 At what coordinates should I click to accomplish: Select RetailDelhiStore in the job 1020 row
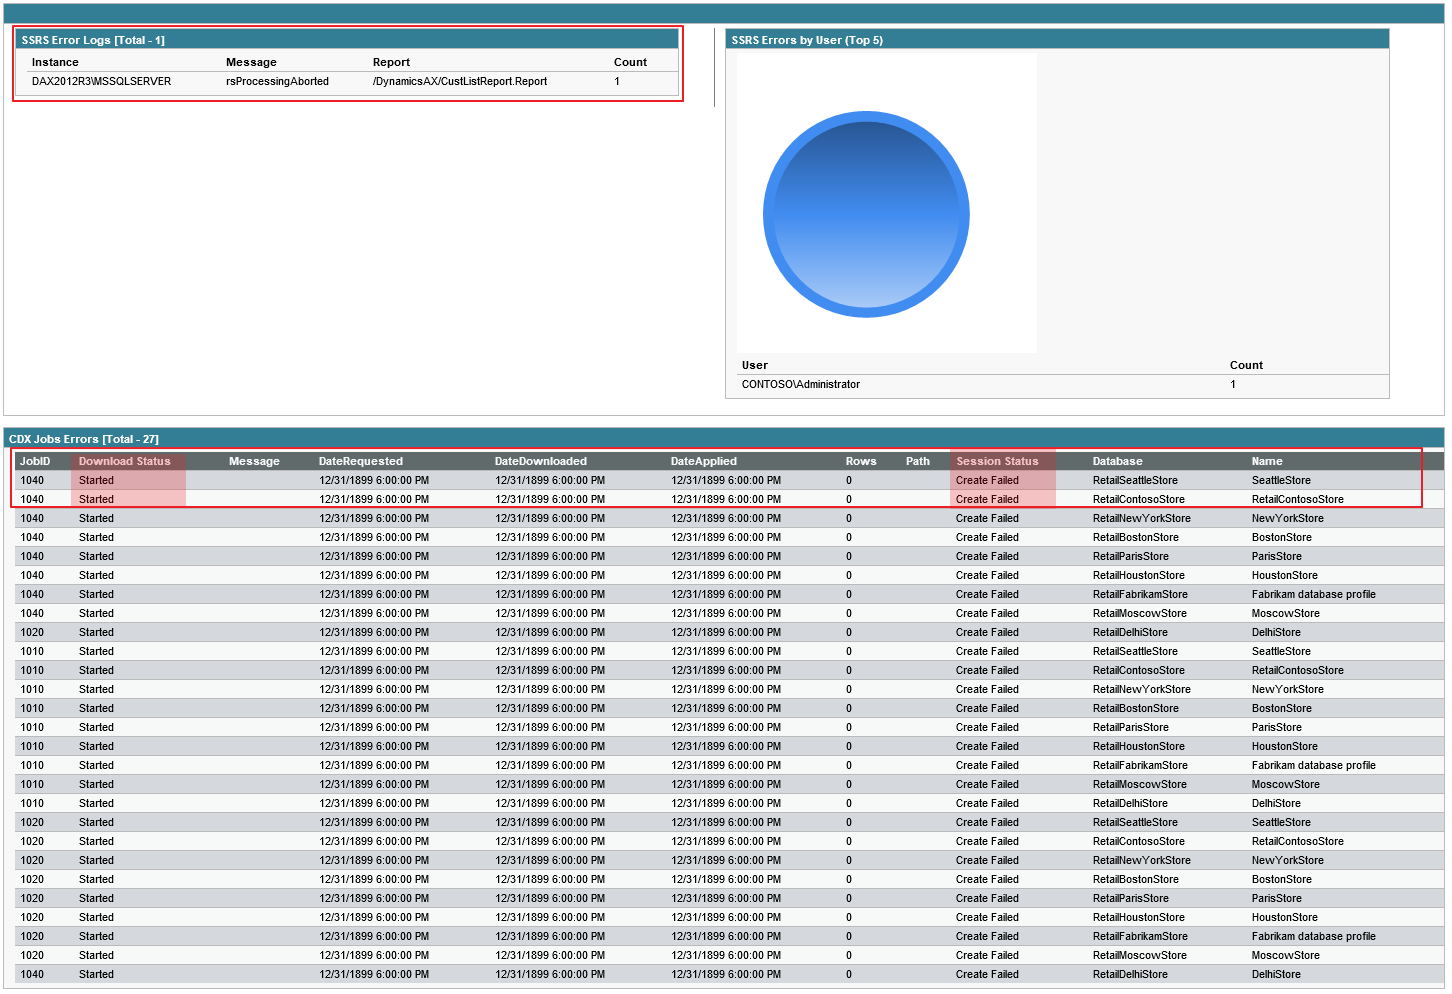pyautogui.click(x=1130, y=632)
